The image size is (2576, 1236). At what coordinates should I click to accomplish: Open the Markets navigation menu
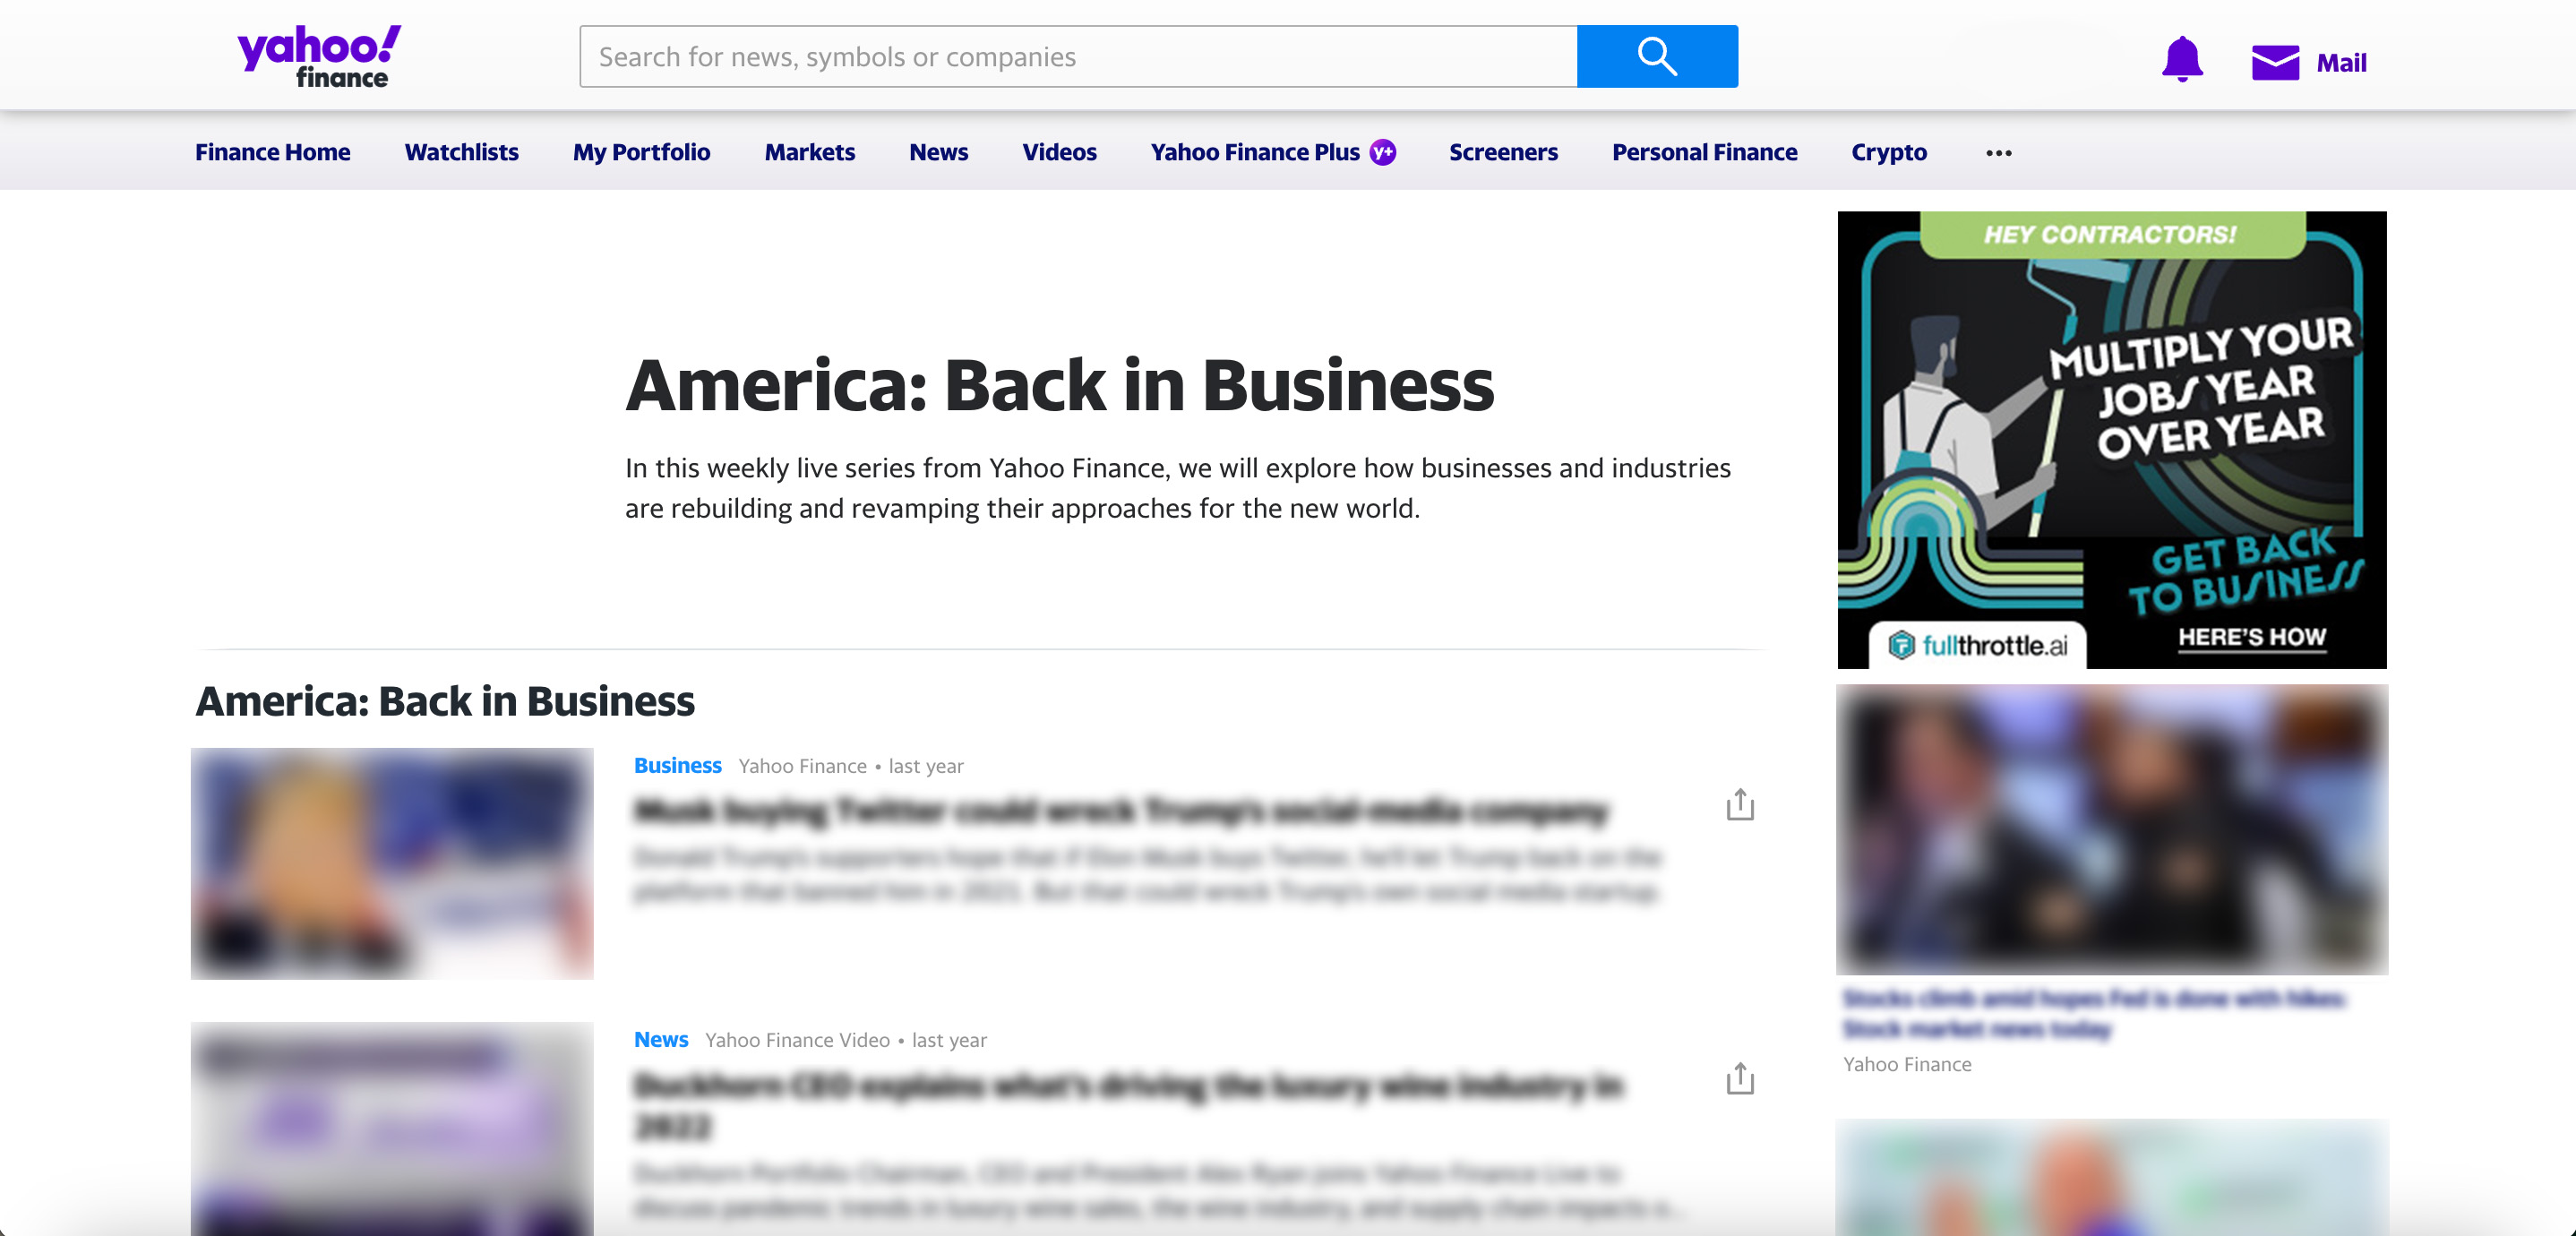click(809, 152)
